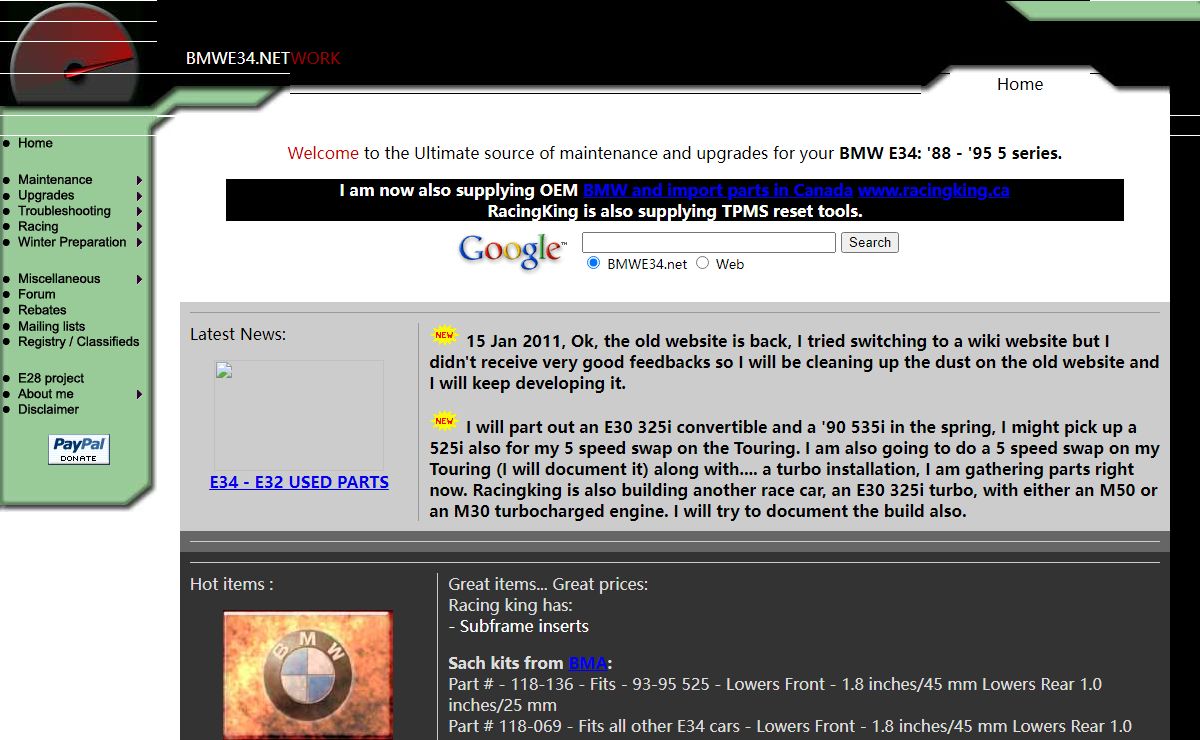Expand the Upgrades submenu arrow

click(140, 196)
